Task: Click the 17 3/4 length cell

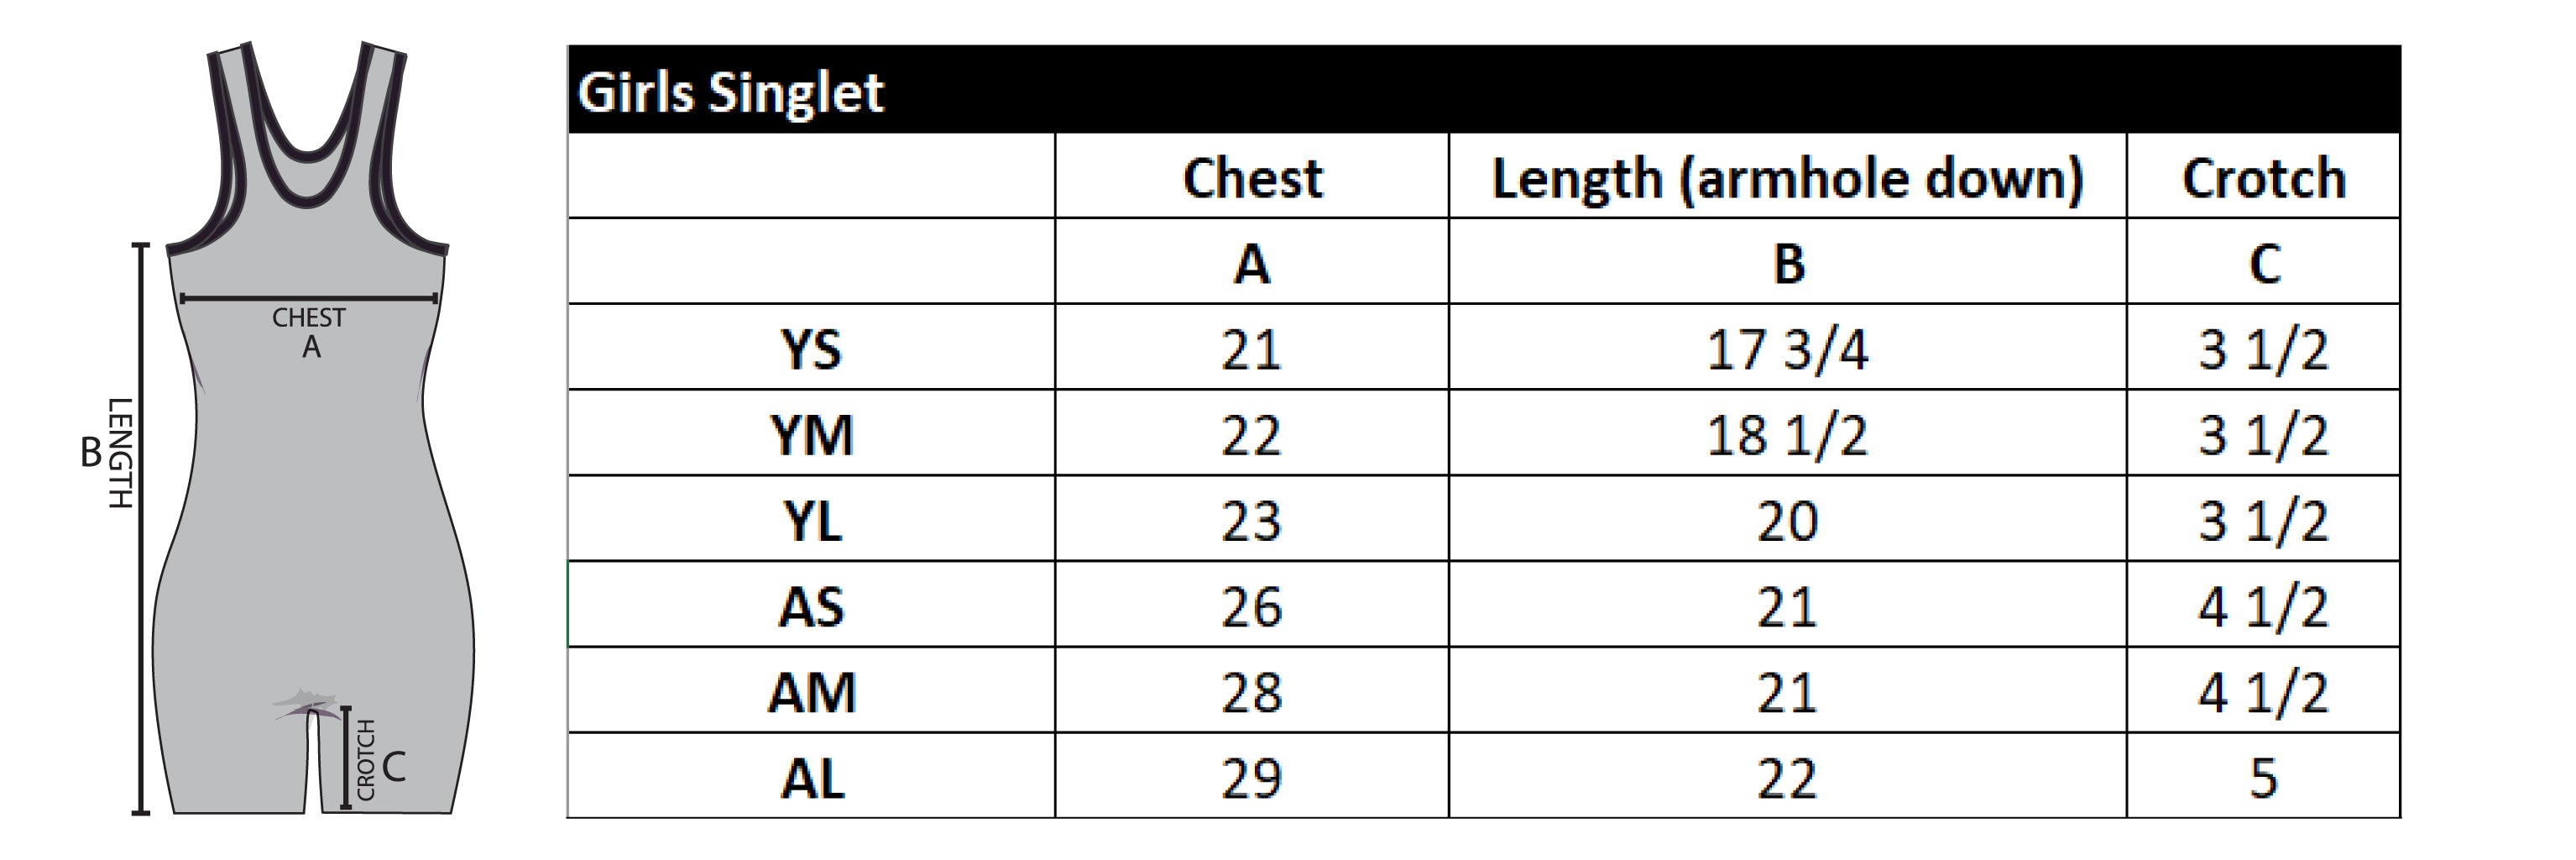Action: pos(1787,349)
